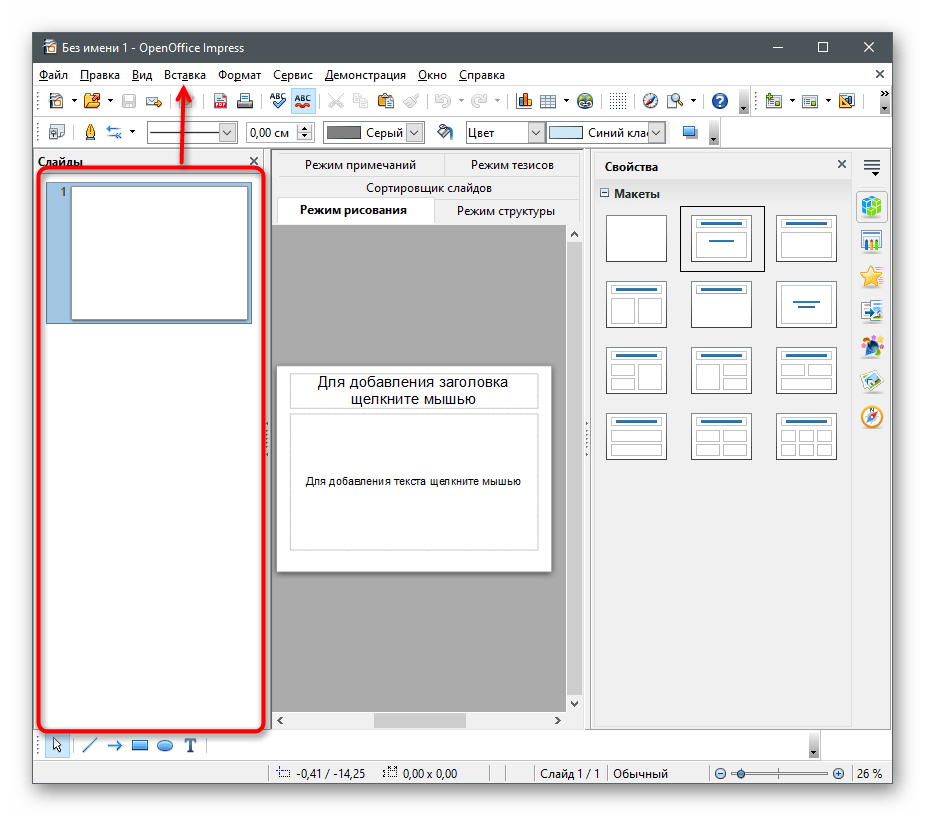The image size is (925, 816).
Task: Expand the gray line color dropdown
Action: click(415, 132)
